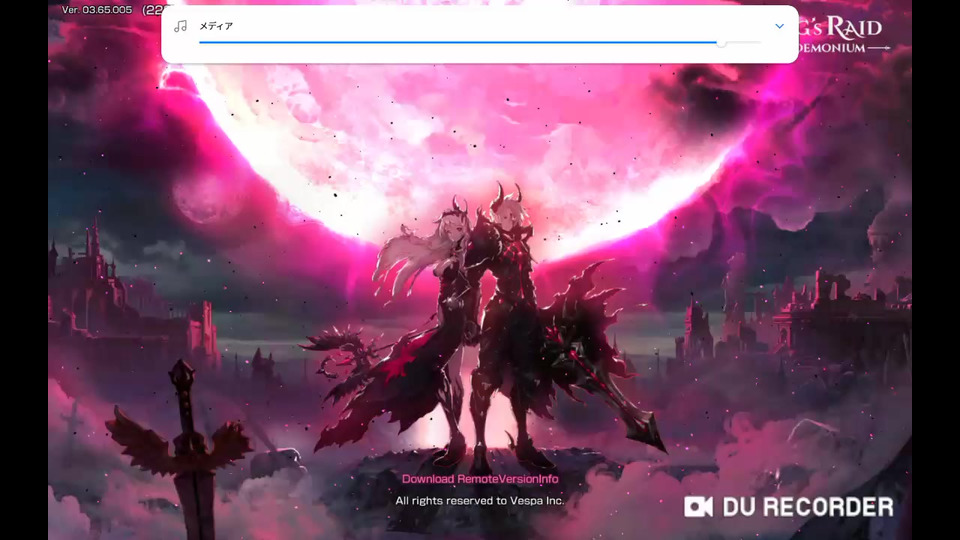Click the メディア label
Screen dimensions: 960x540
pyautogui.click(x=216, y=26)
